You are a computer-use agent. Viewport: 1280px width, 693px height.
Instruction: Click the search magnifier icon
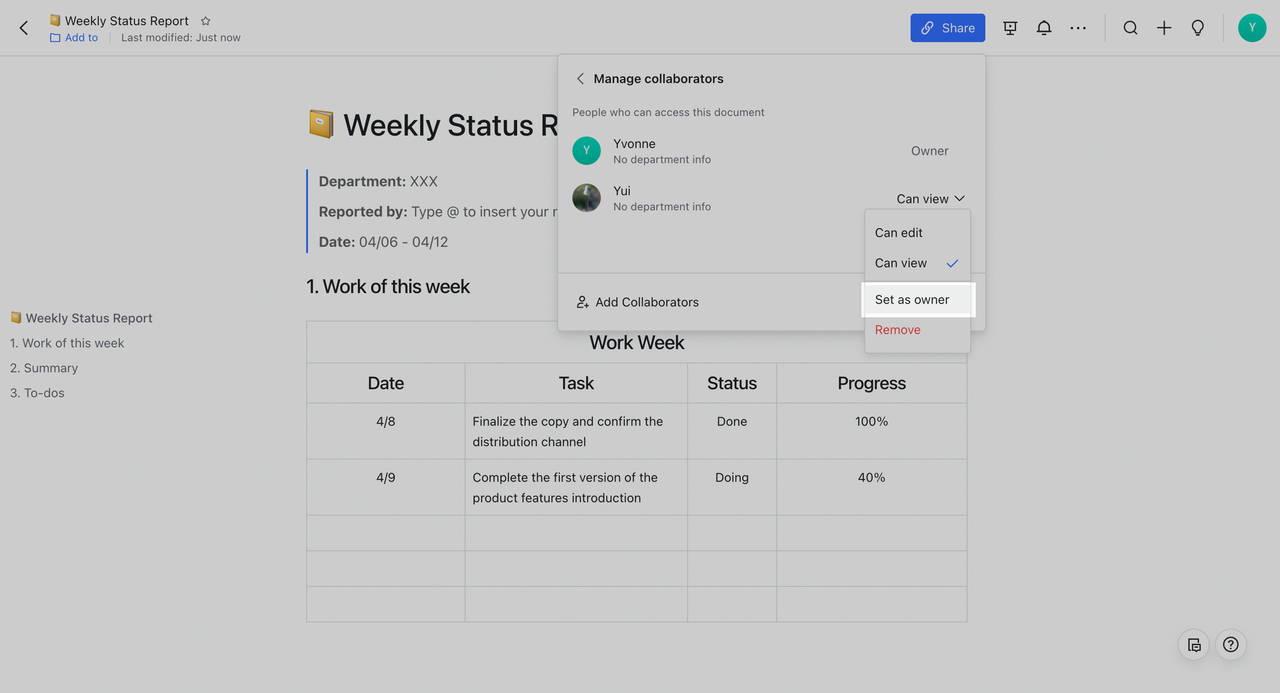tap(1130, 28)
